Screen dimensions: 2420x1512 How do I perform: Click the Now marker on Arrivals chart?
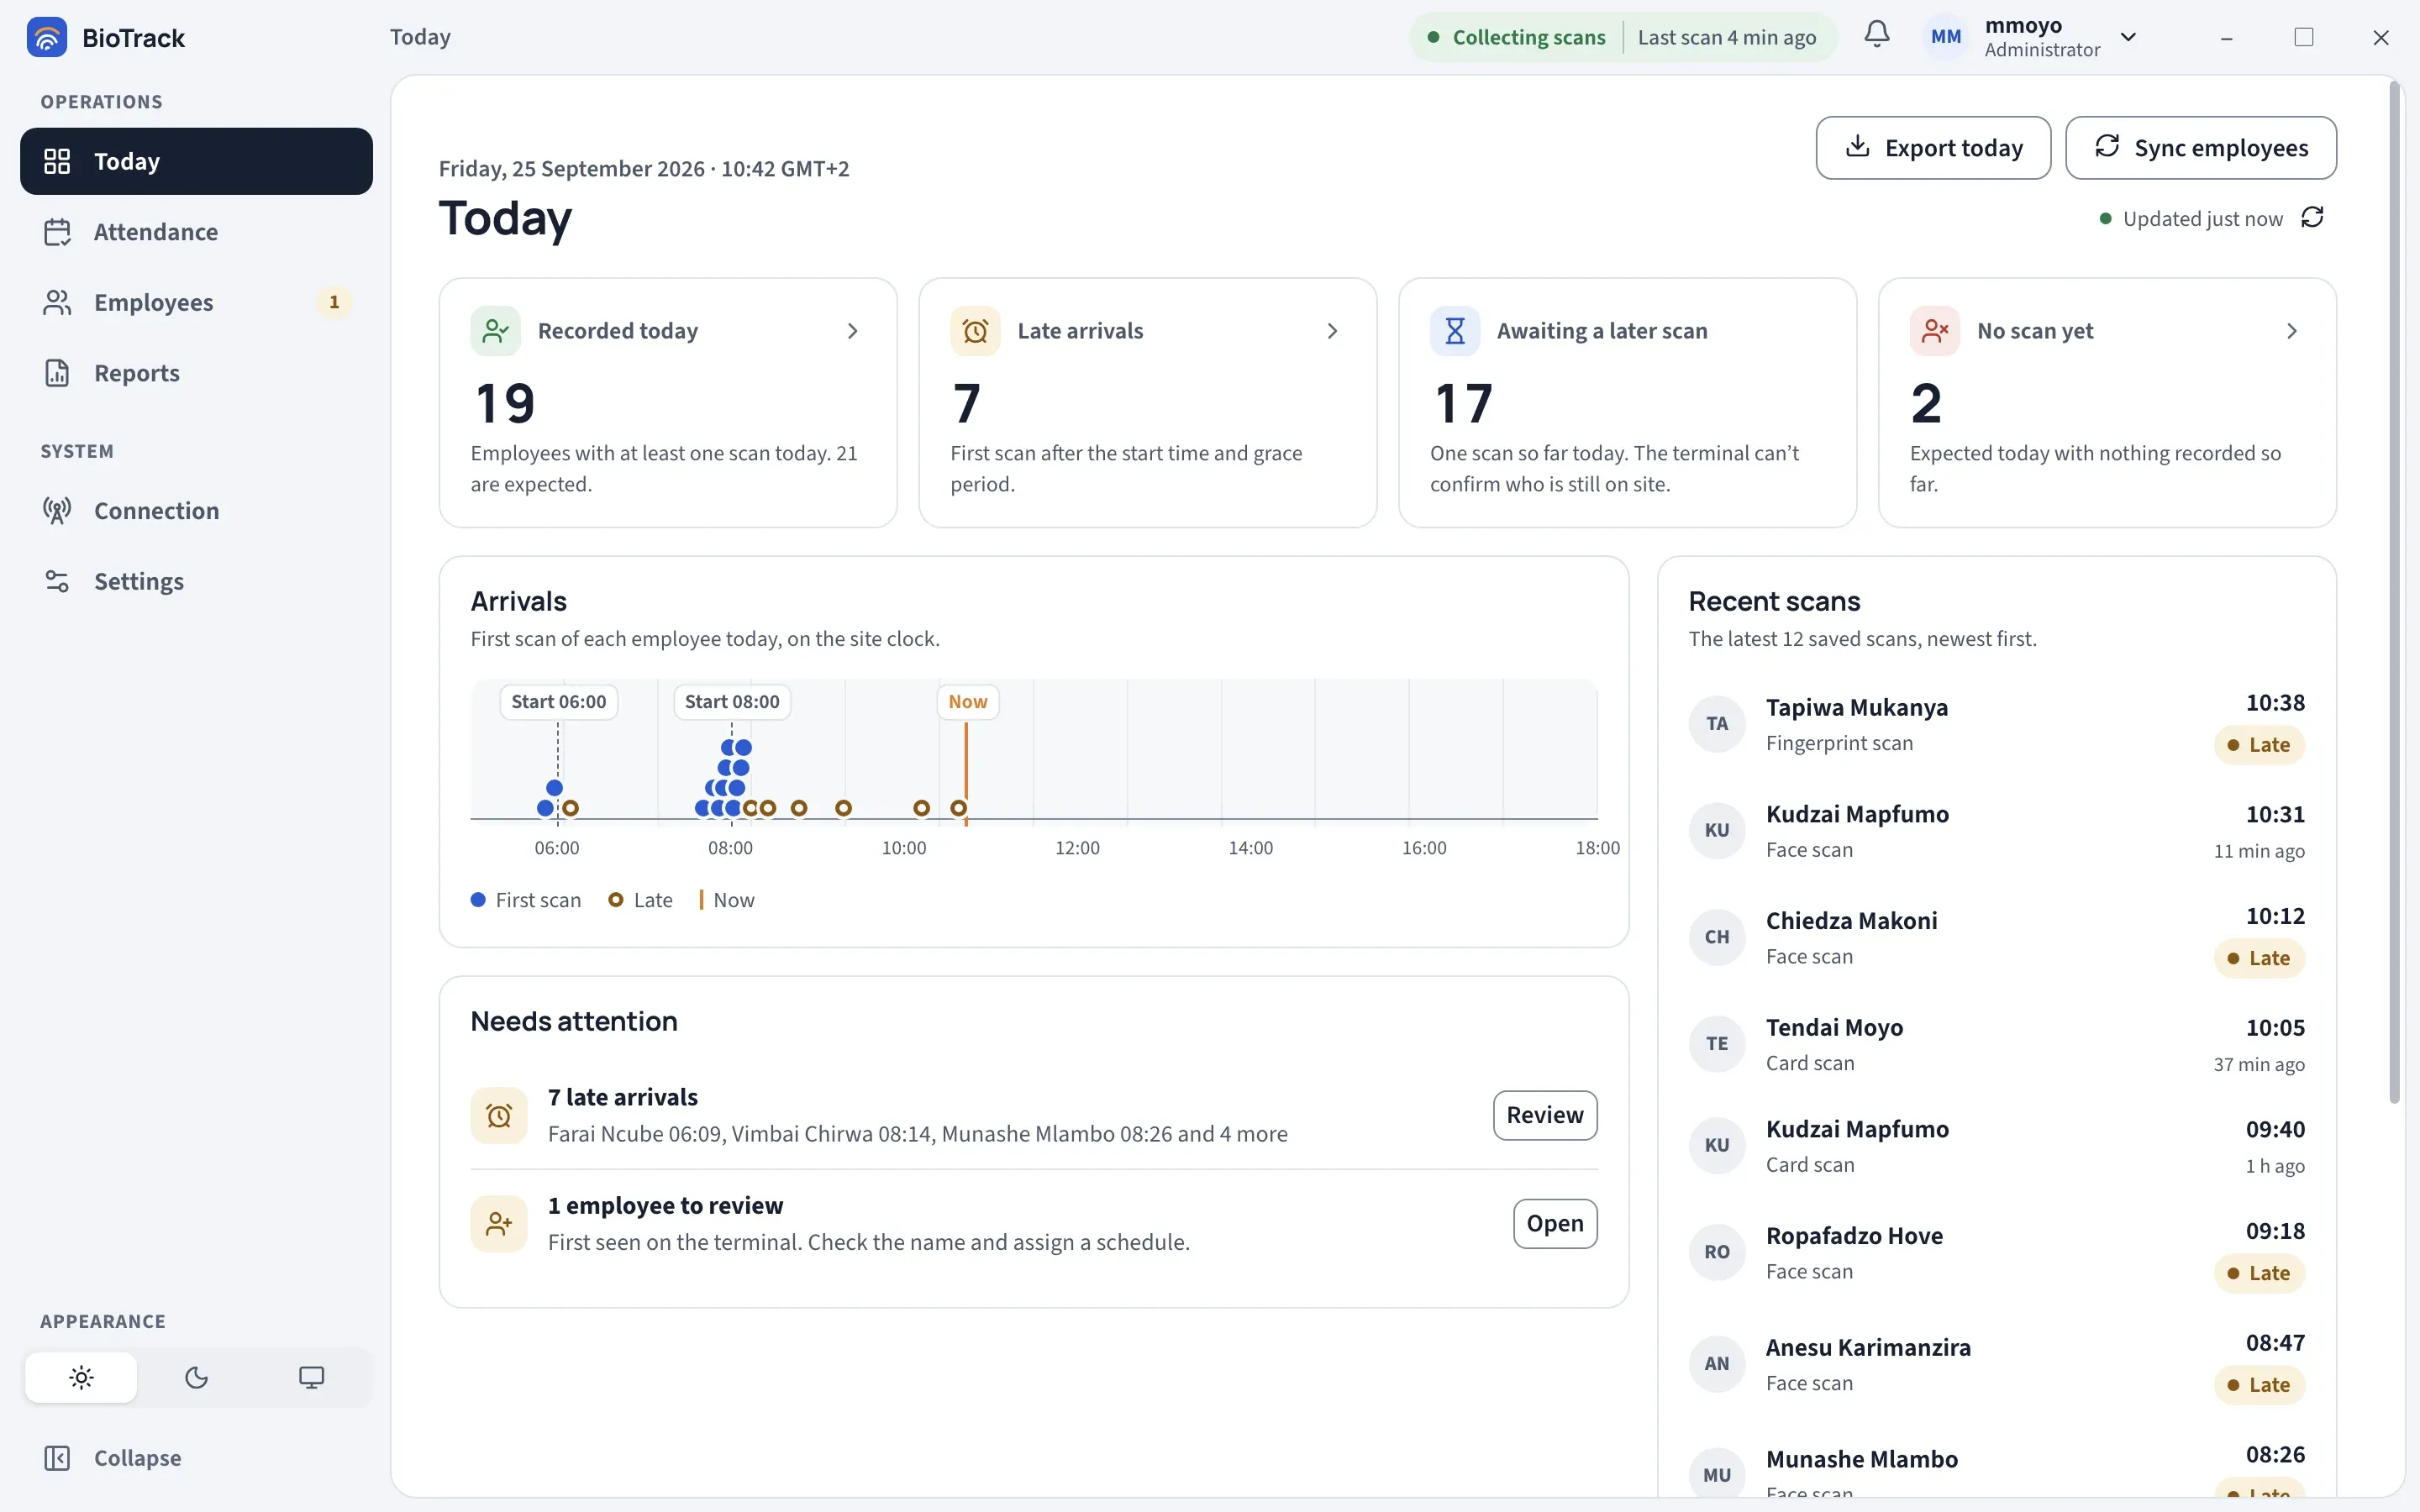click(967, 702)
